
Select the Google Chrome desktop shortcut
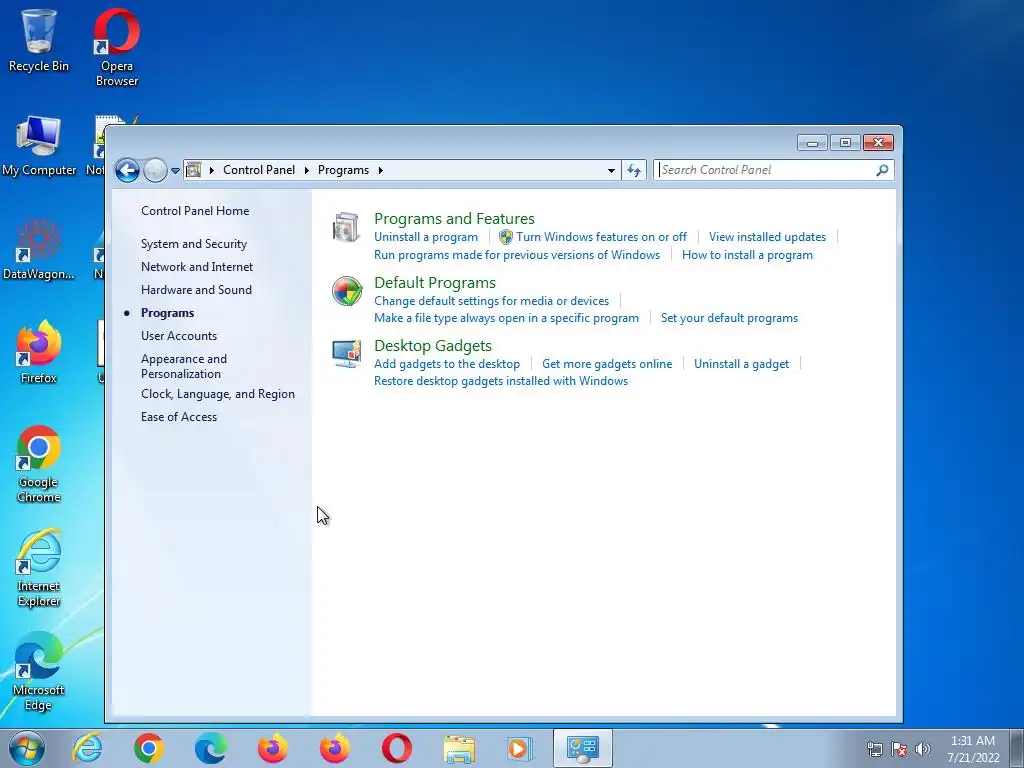(39, 464)
